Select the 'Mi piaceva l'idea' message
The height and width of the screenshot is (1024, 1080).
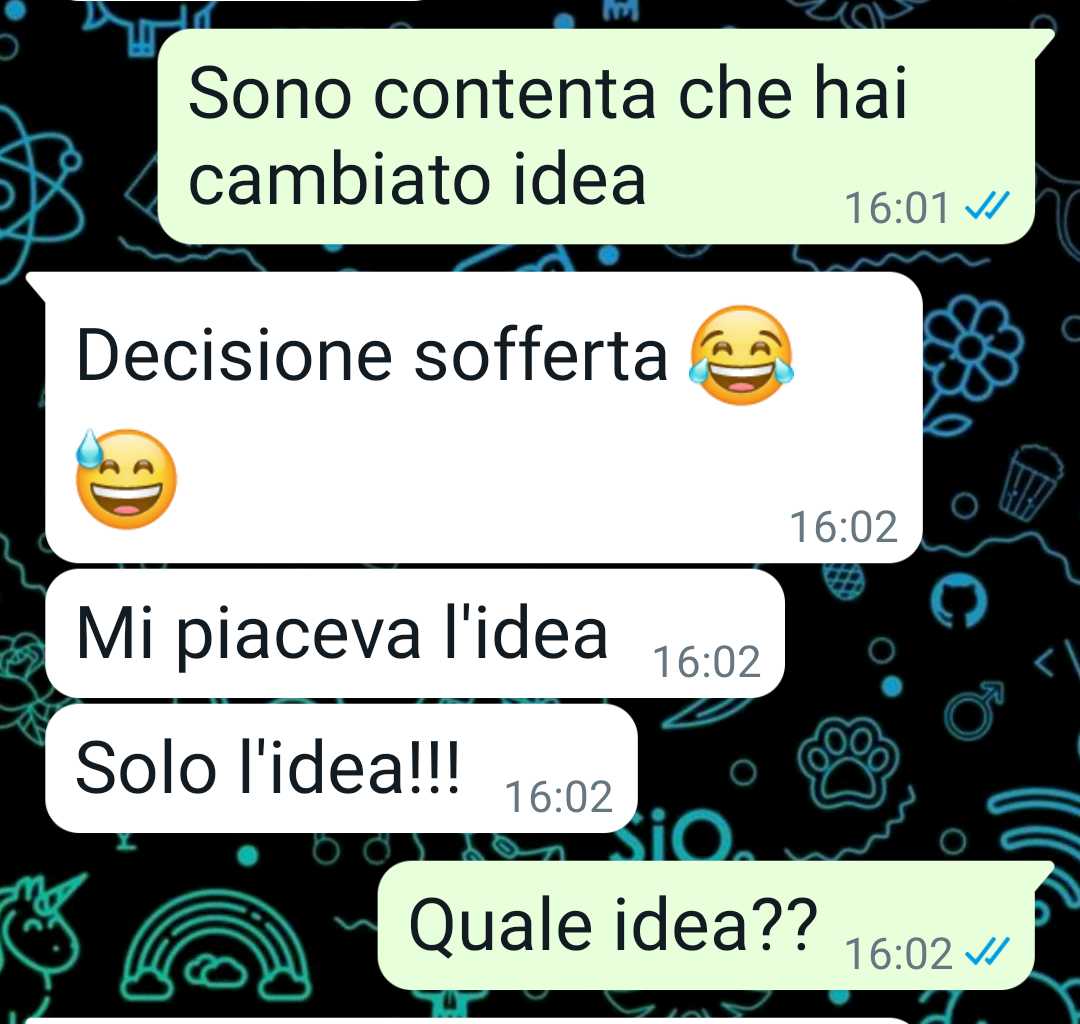point(415,634)
